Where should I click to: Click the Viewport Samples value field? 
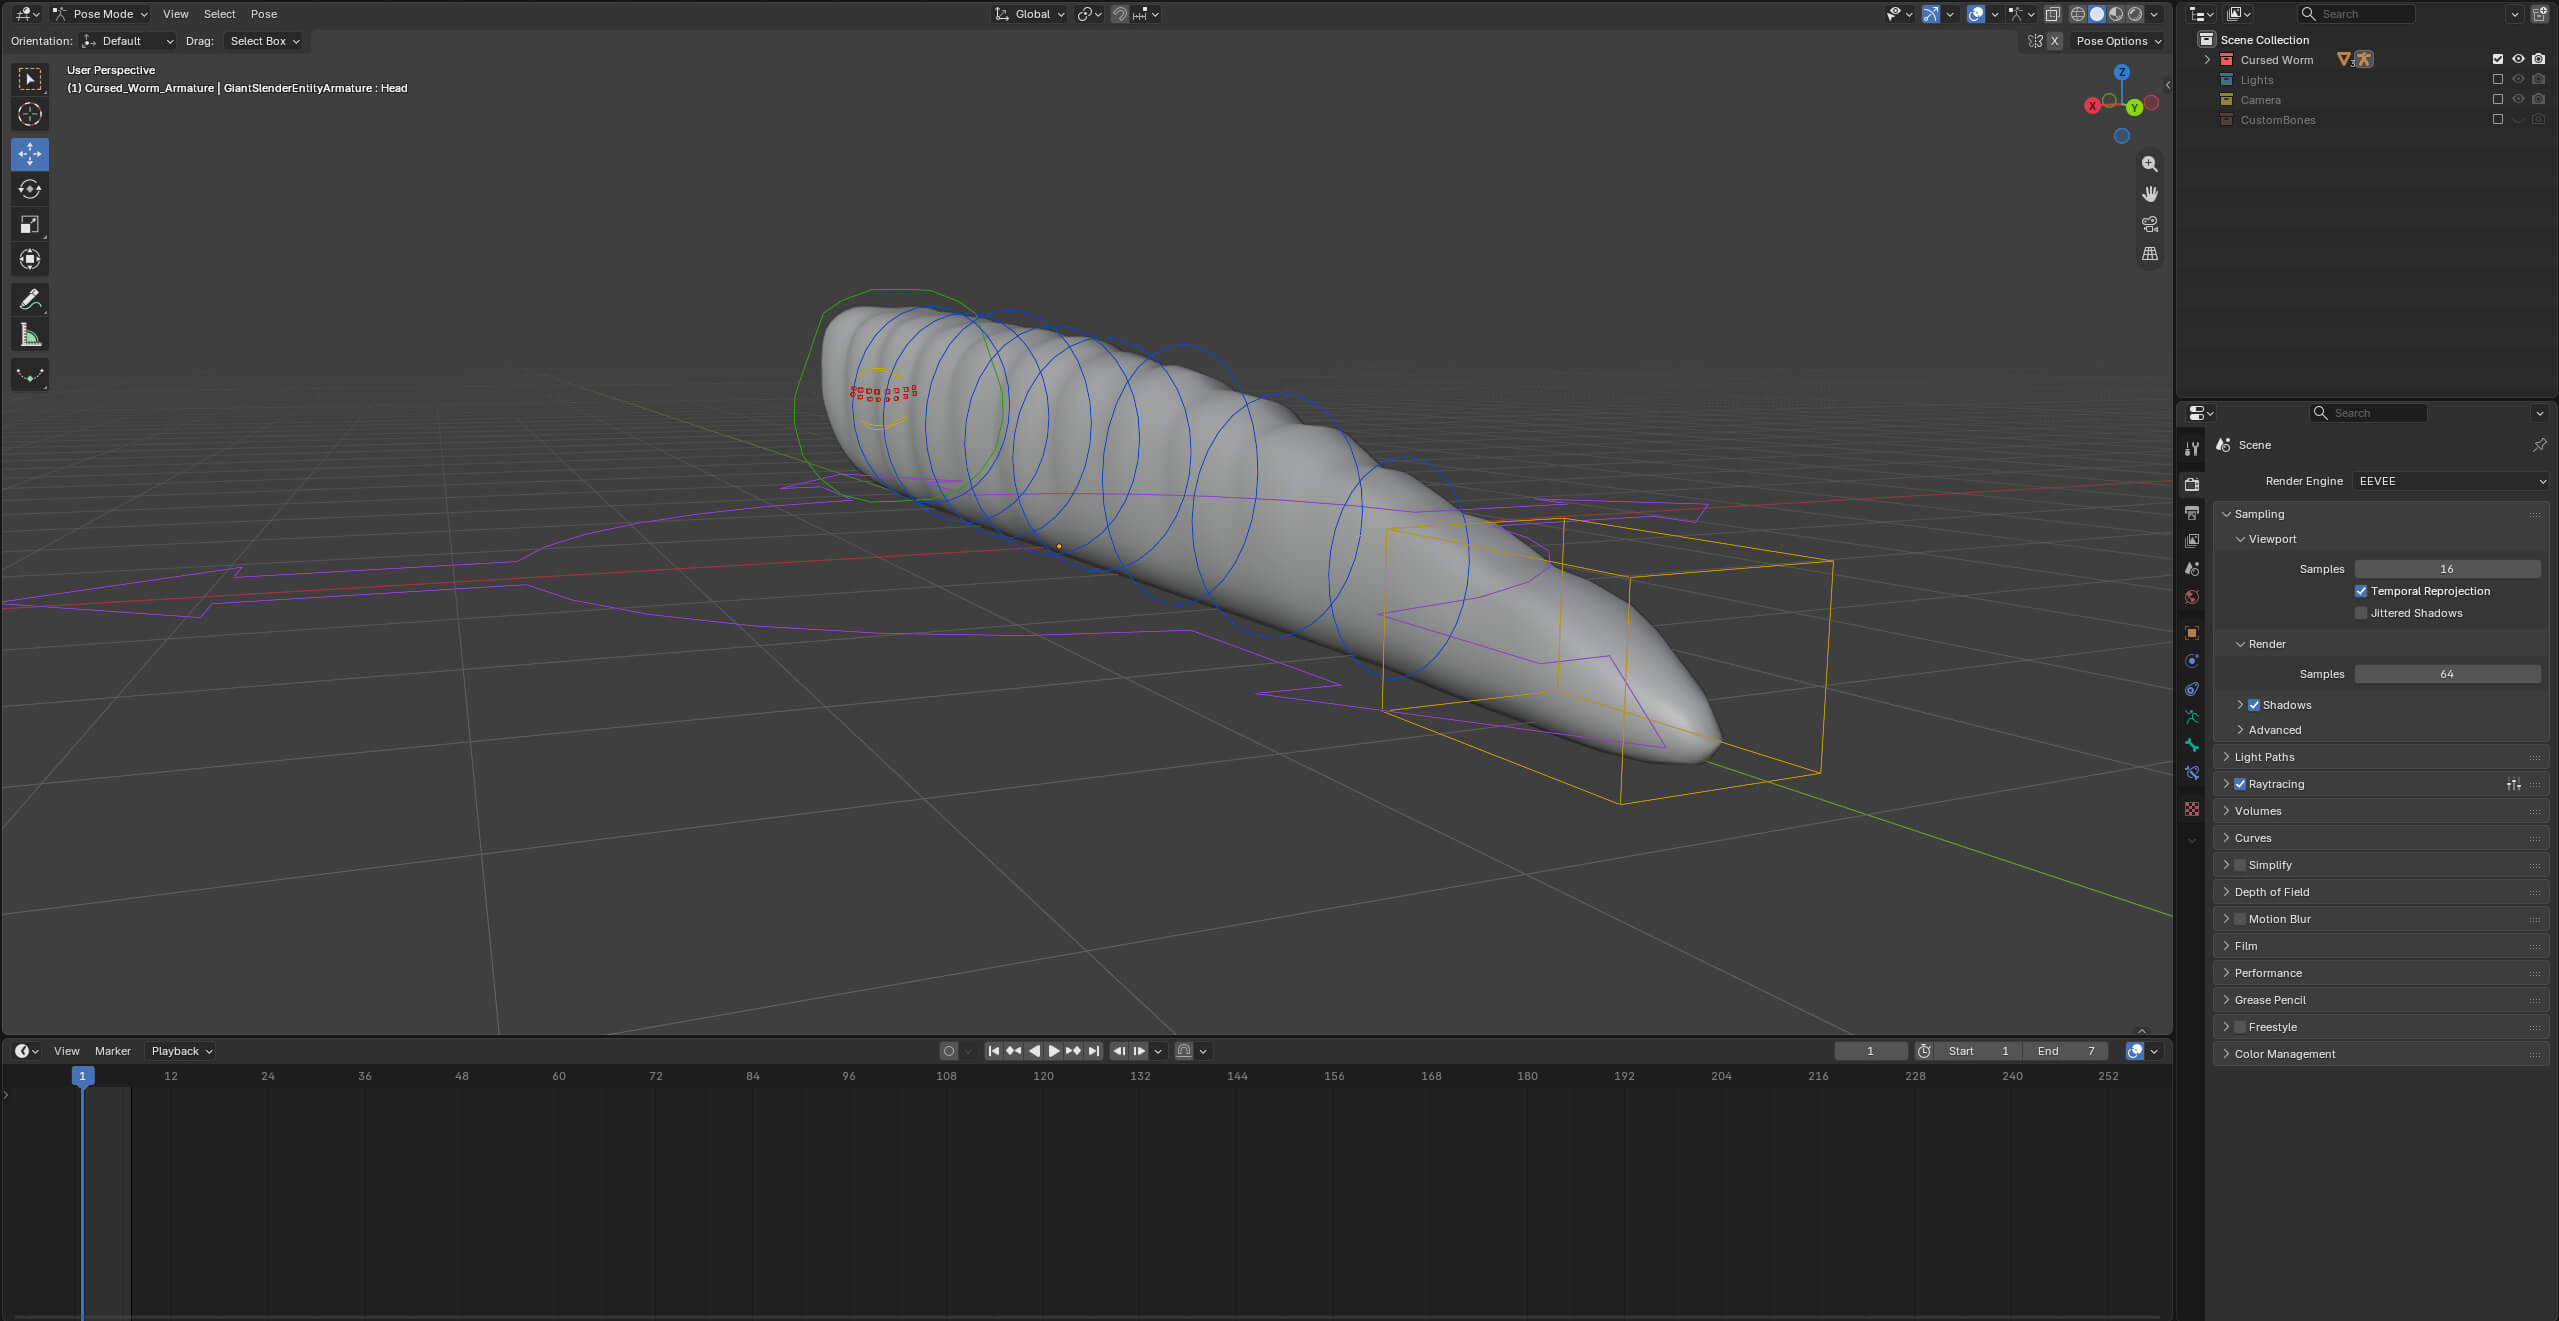2447,569
